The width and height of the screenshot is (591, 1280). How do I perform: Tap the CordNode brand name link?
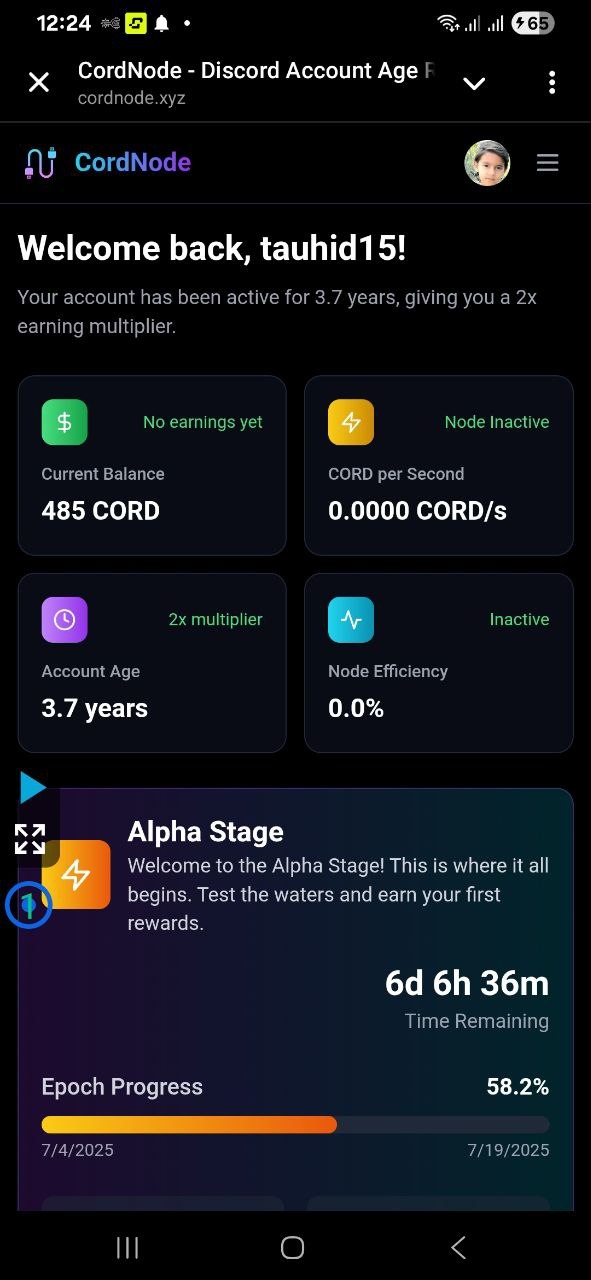pos(133,162)
